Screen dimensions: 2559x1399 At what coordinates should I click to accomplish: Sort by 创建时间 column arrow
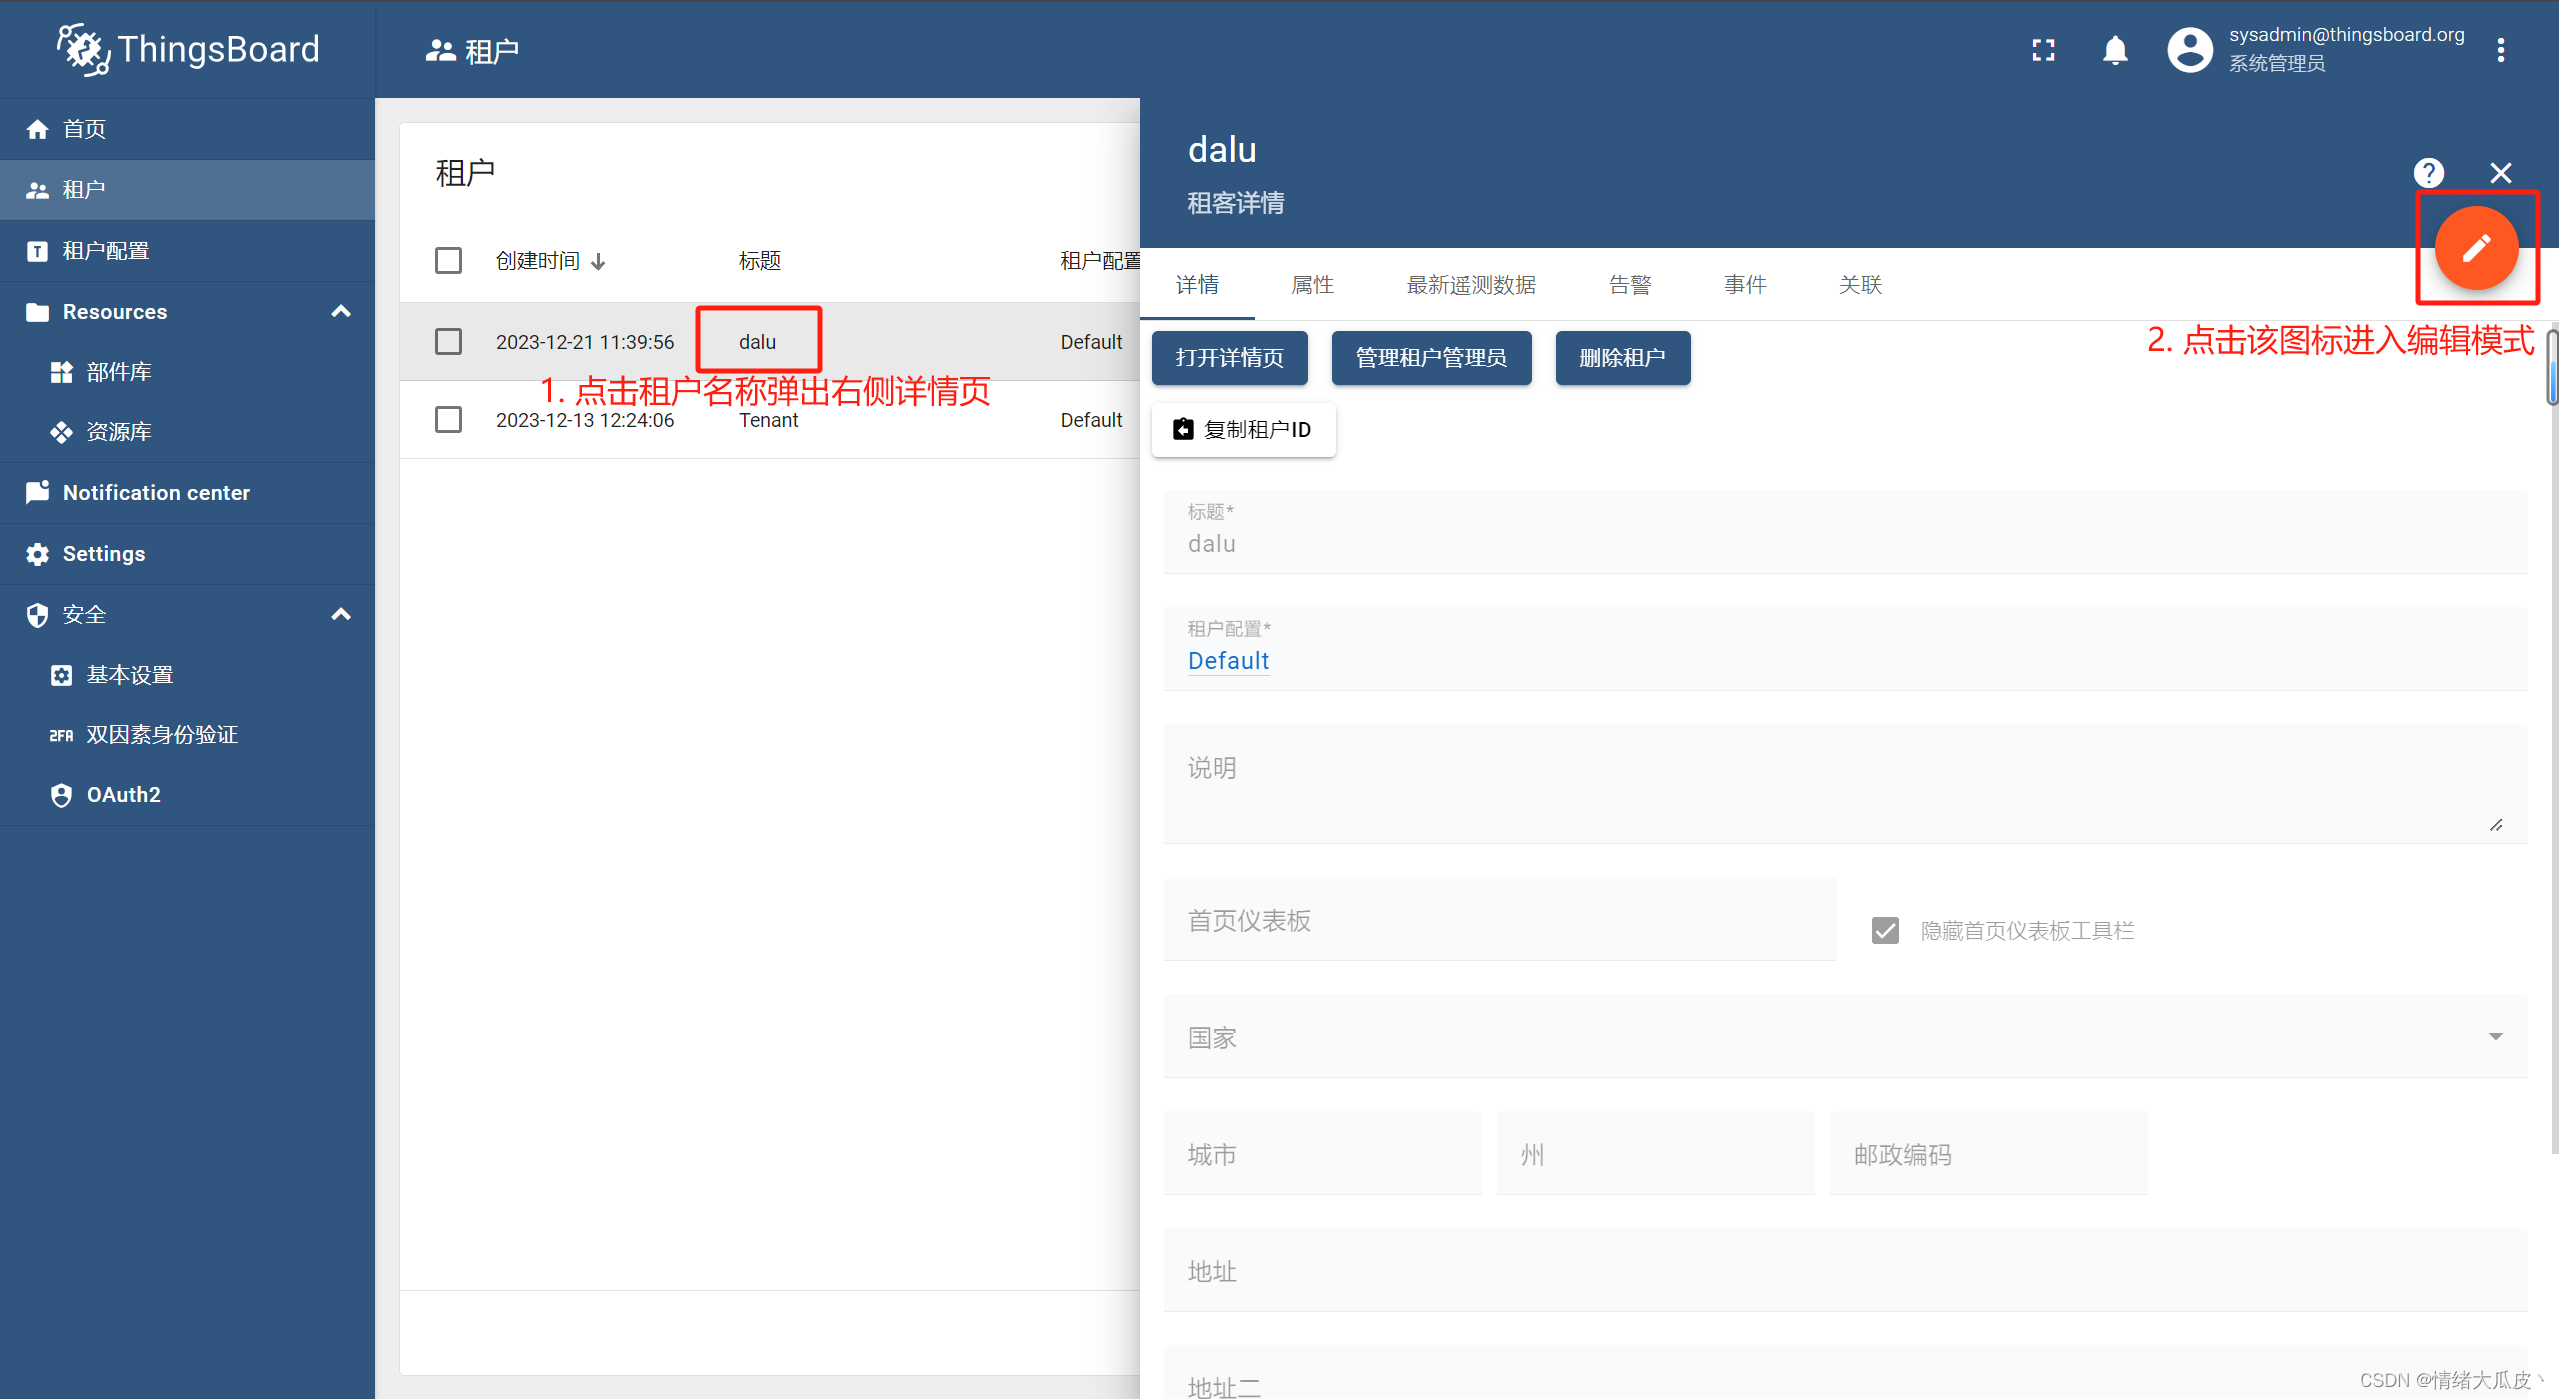[x=598, y=262]
